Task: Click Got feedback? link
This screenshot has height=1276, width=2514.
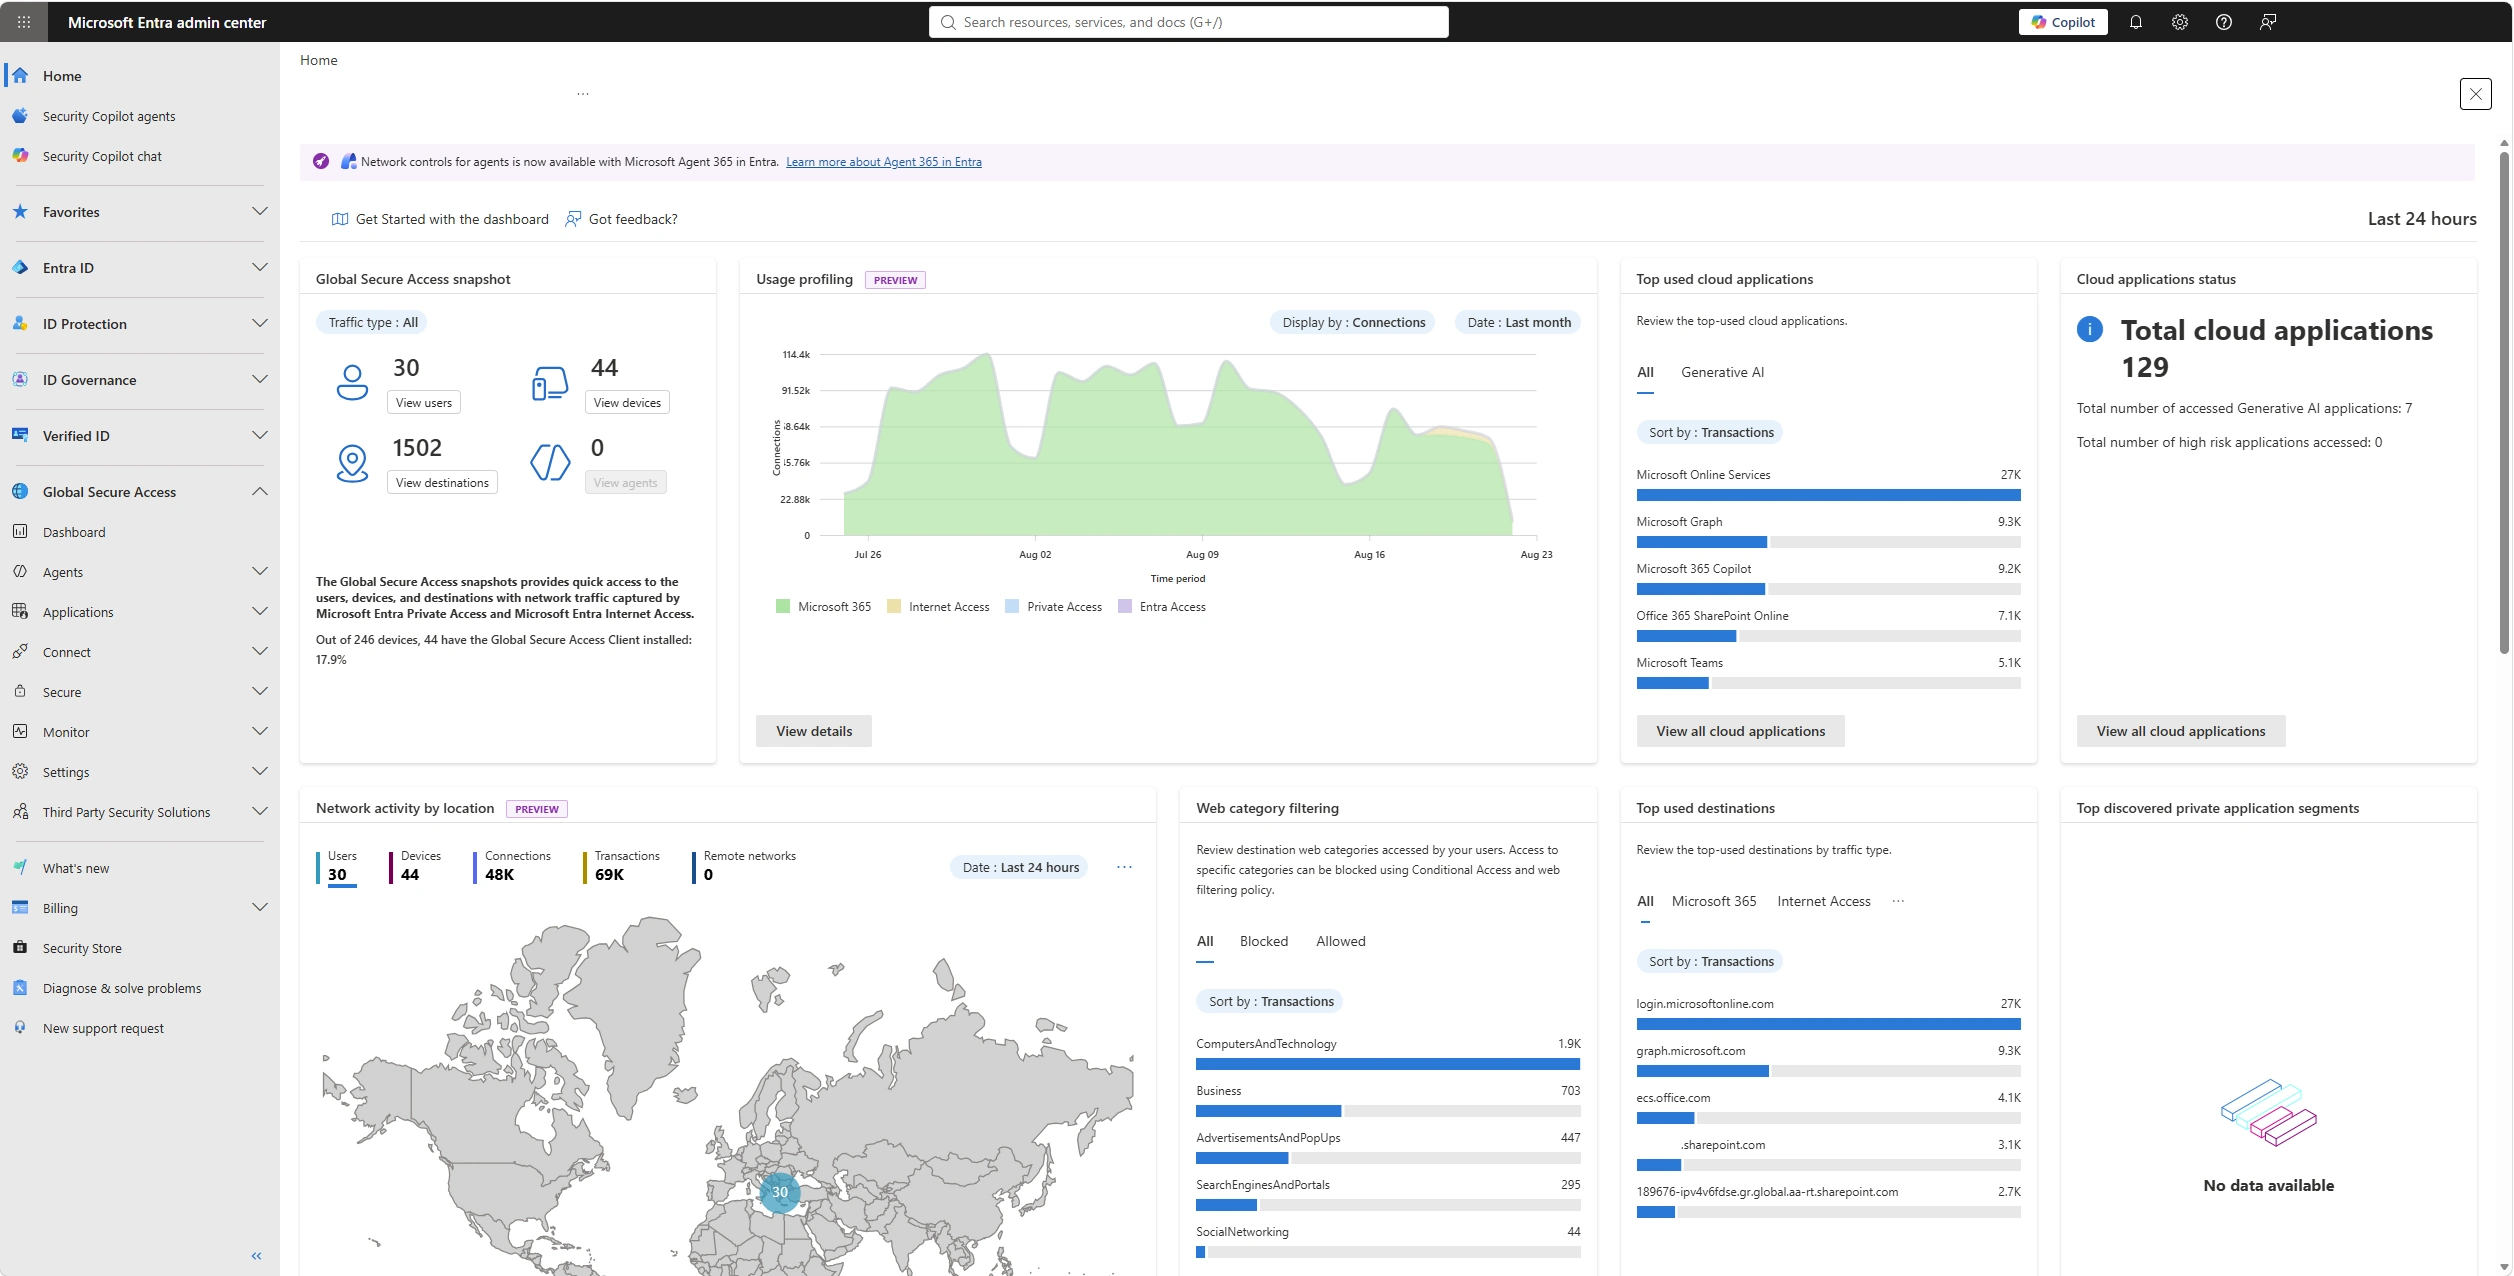Action: (621, 219)
